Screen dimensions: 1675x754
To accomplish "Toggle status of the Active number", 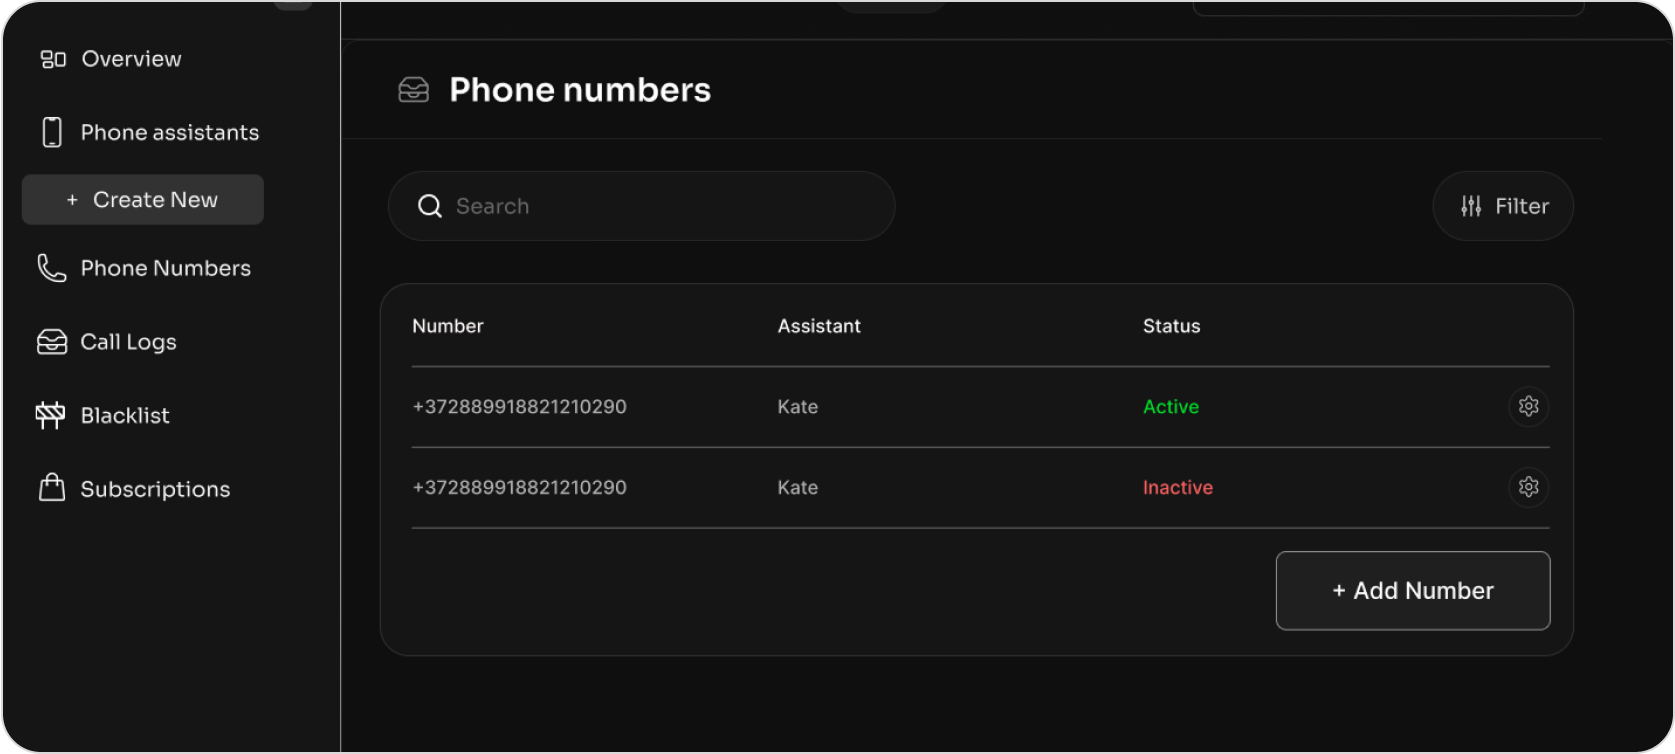I will pyautogui.click(x=1170, y=406).
